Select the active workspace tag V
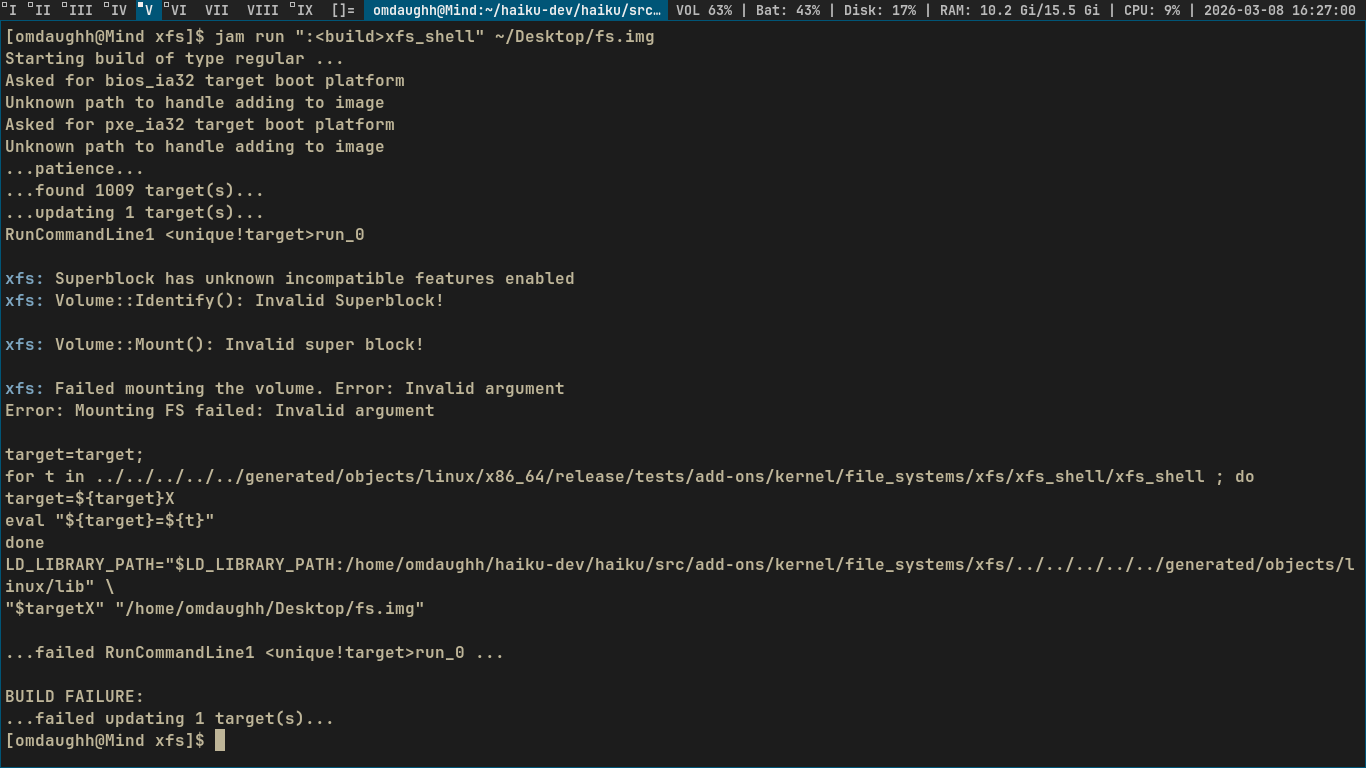 (x=148, y=10)
